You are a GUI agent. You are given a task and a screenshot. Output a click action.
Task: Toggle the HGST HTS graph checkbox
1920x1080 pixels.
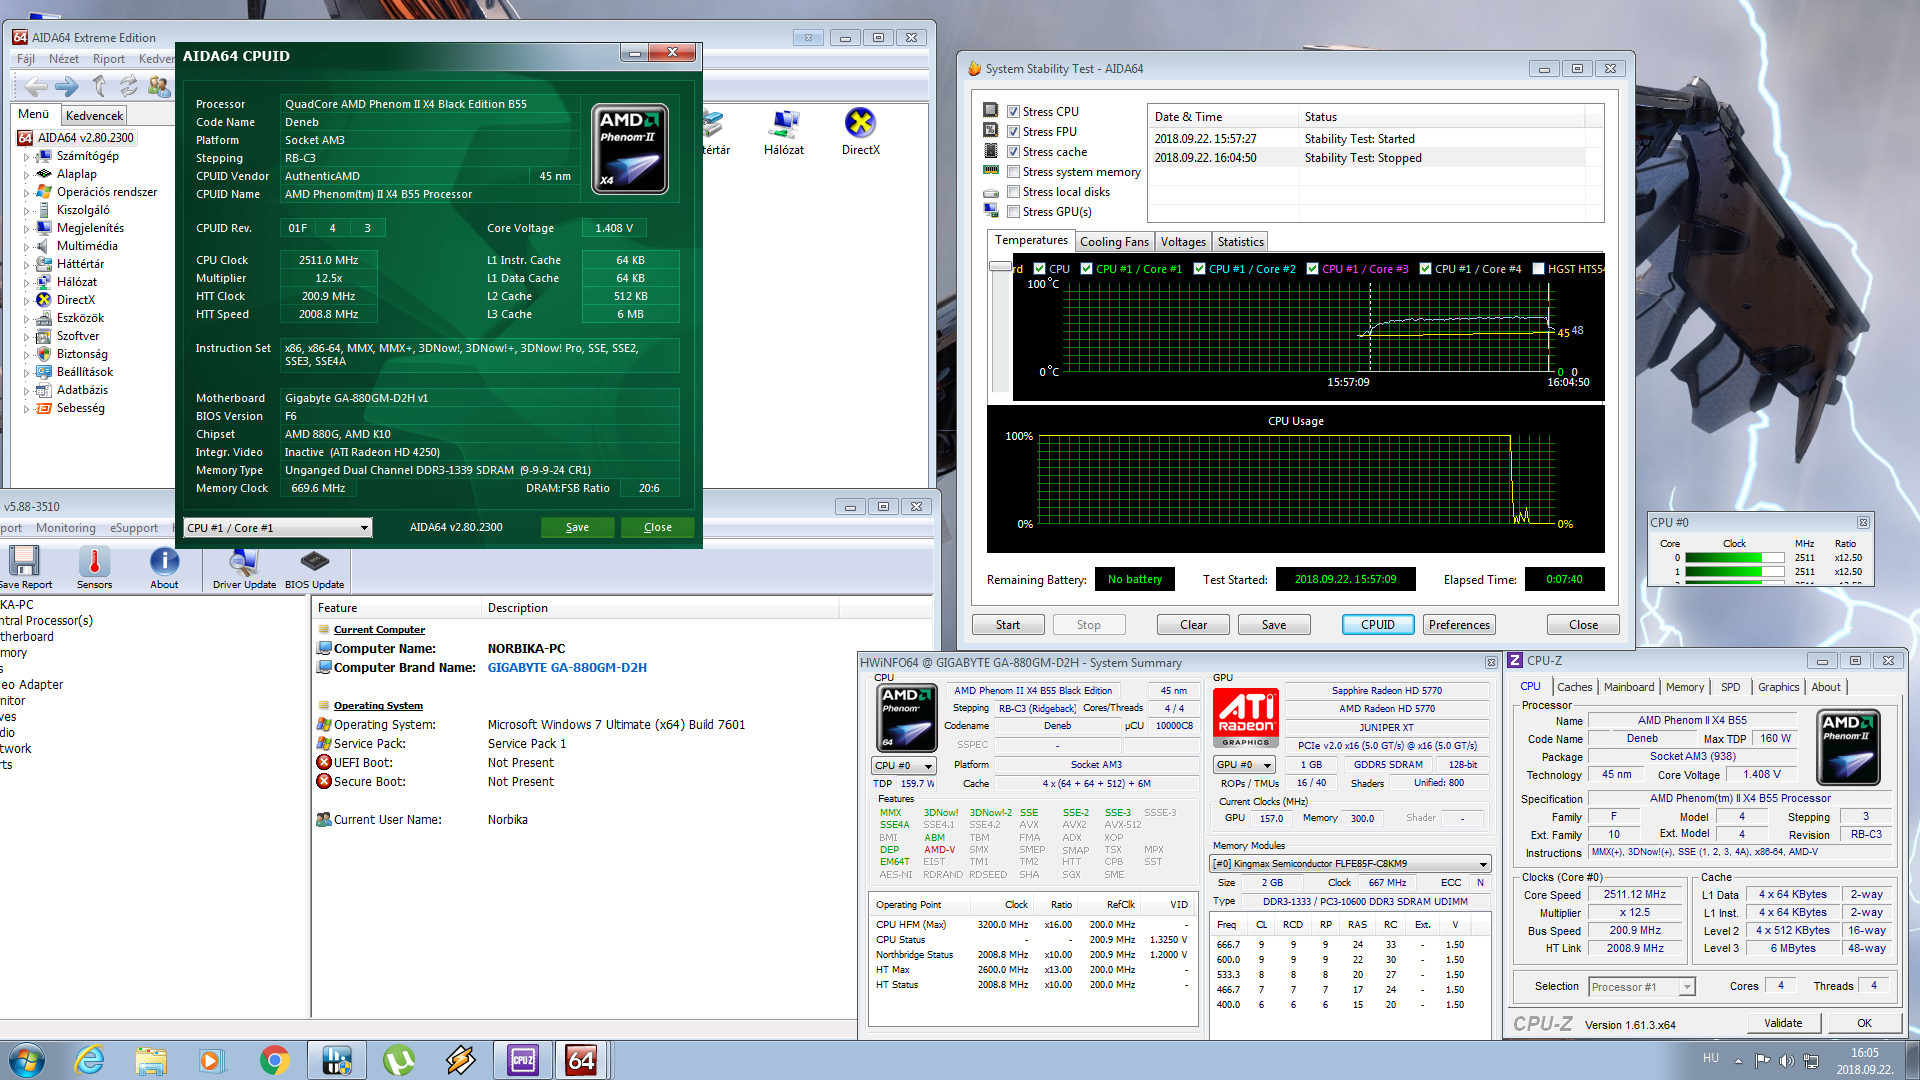(1538, 269)
